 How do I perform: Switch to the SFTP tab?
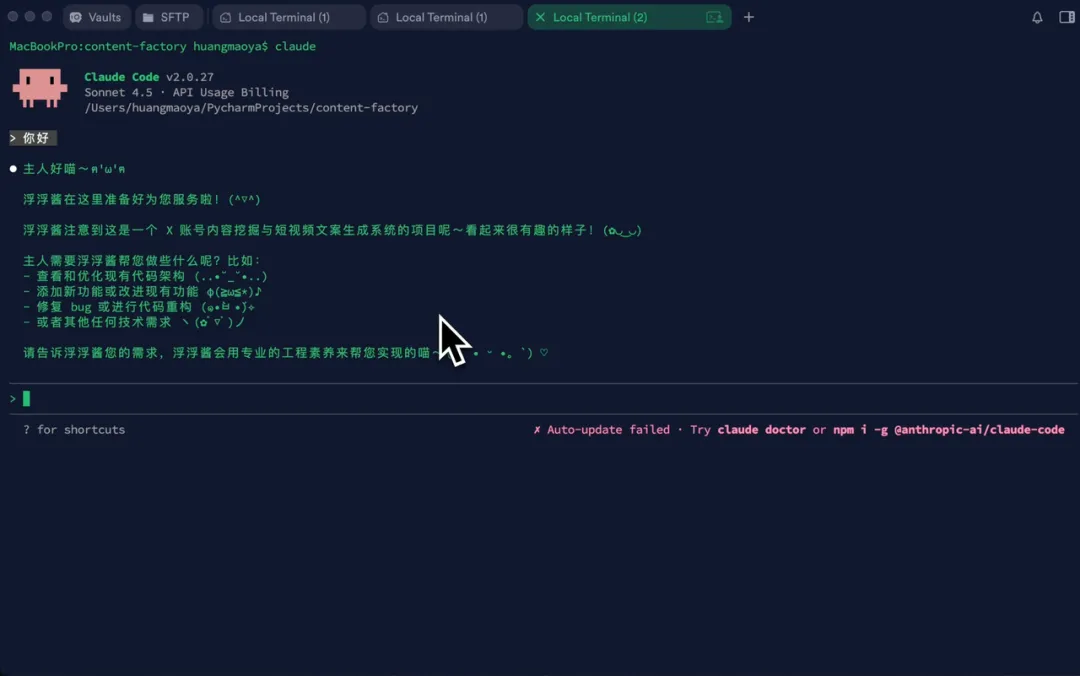(x=167, y=17)
